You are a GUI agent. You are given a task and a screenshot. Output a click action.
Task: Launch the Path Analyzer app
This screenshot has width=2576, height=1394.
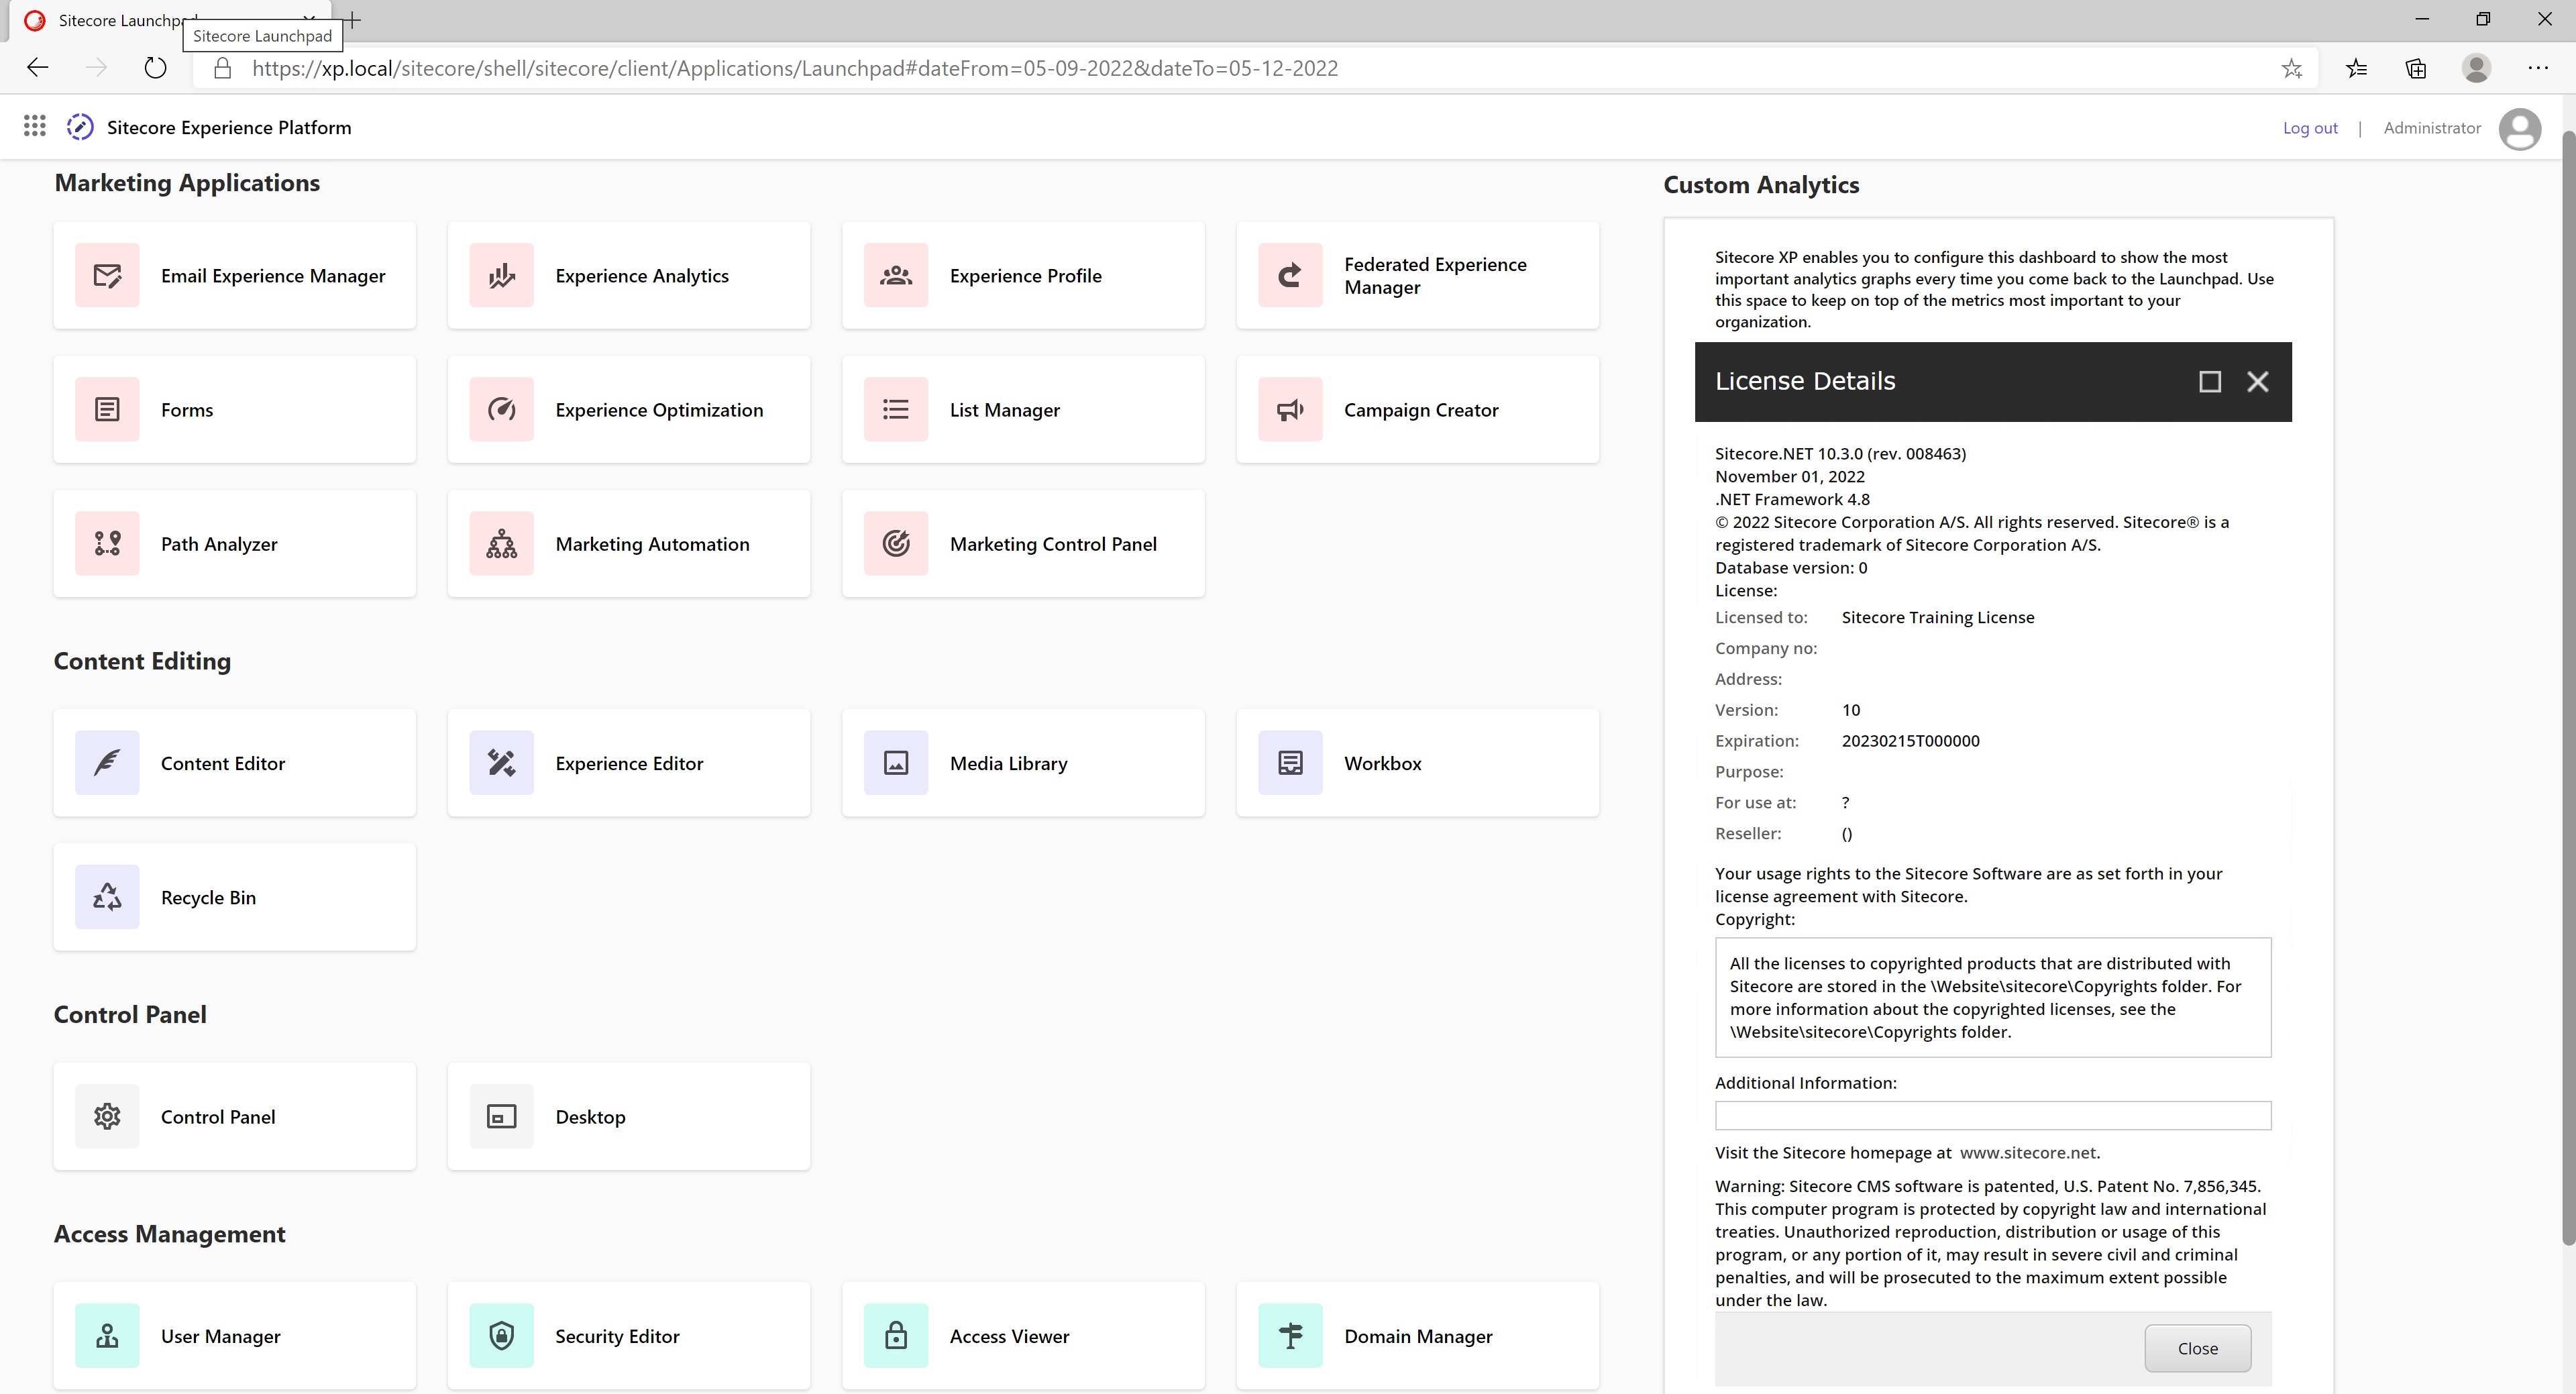coord(234,543)
